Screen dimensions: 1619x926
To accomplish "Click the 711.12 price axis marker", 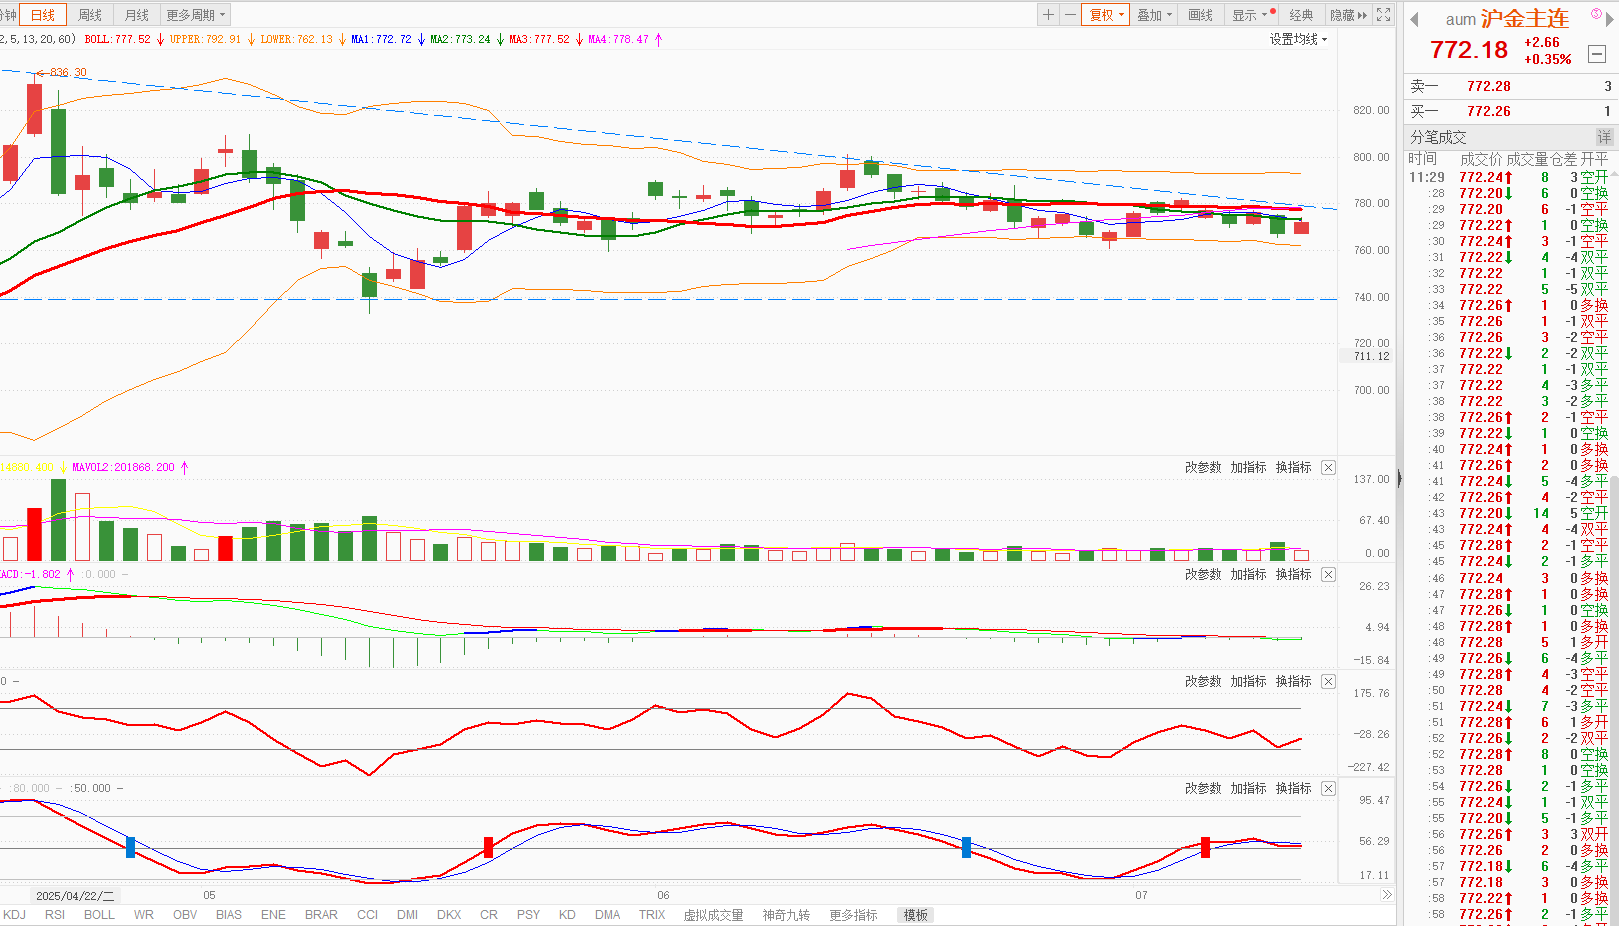I will (1371, 357).
